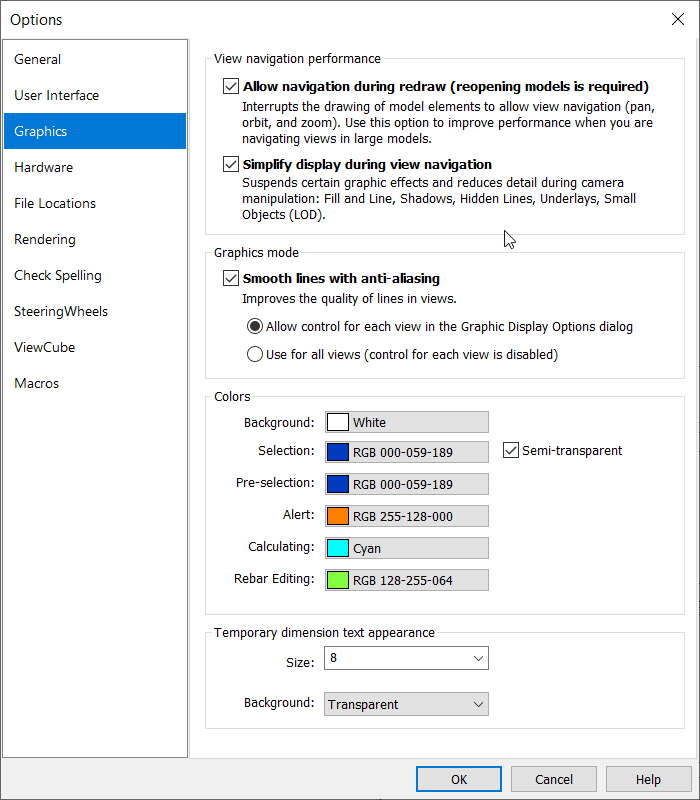The width and height of the screenshot is (700, 800).
Task: Open the temporary dimension Size dropdown
Action: pyautogui.click(x=407, y=658)
